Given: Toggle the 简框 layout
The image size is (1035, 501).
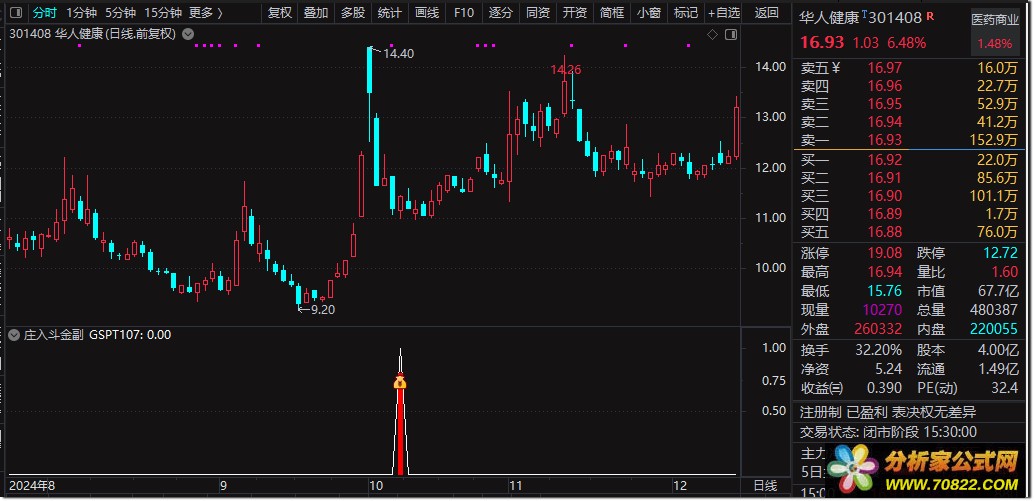Looking at the screenshot, I should pyautogui.click(x=611, y=13).
